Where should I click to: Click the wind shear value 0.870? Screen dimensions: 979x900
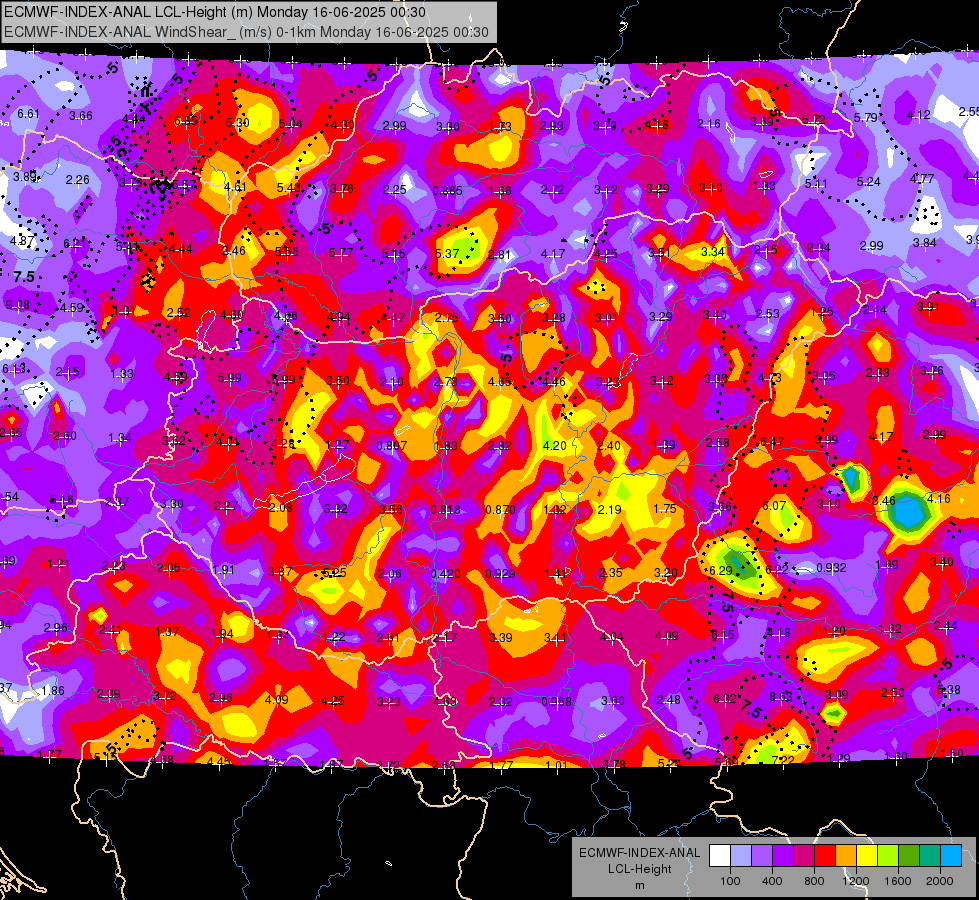(x=501, y=510)
